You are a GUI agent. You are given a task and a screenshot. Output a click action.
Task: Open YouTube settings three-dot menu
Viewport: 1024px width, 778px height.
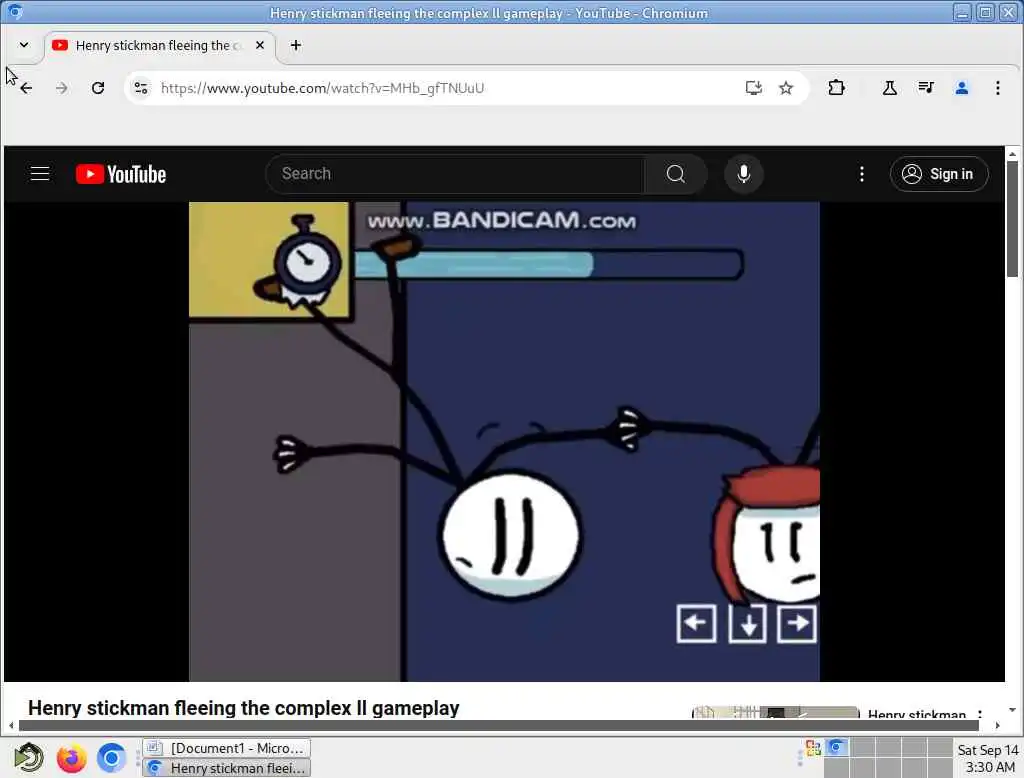point(861,174)
